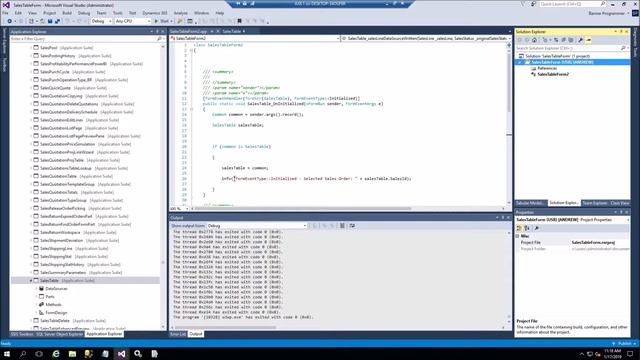Image resolution: width=640 pixels, height=360 pixels.
Task: Expand the Methods node under SalesTable
Action: (36, 304)
